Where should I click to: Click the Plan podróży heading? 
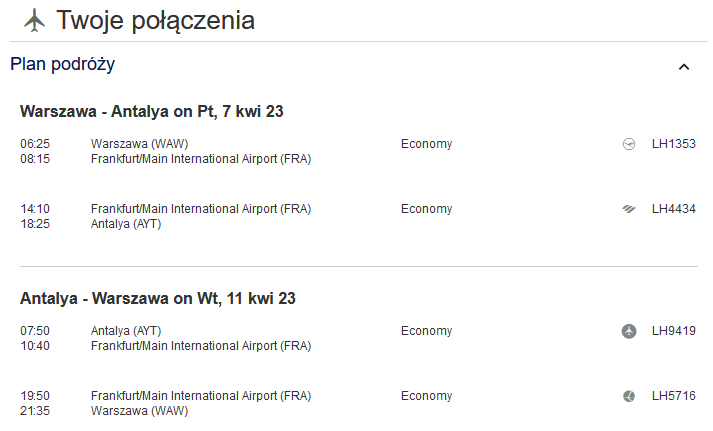(x=62, y=65)
